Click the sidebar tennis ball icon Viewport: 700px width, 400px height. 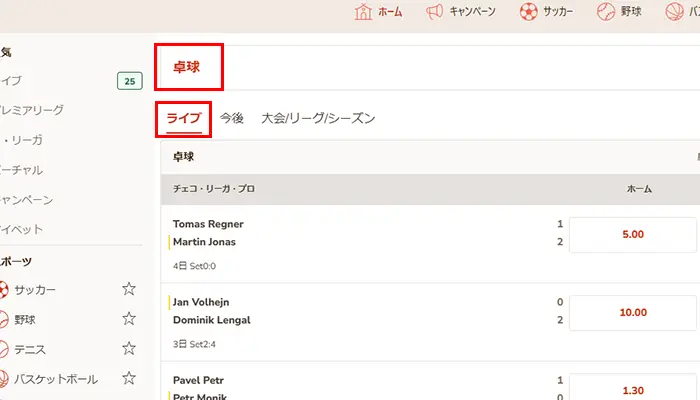tap(4, 349)
